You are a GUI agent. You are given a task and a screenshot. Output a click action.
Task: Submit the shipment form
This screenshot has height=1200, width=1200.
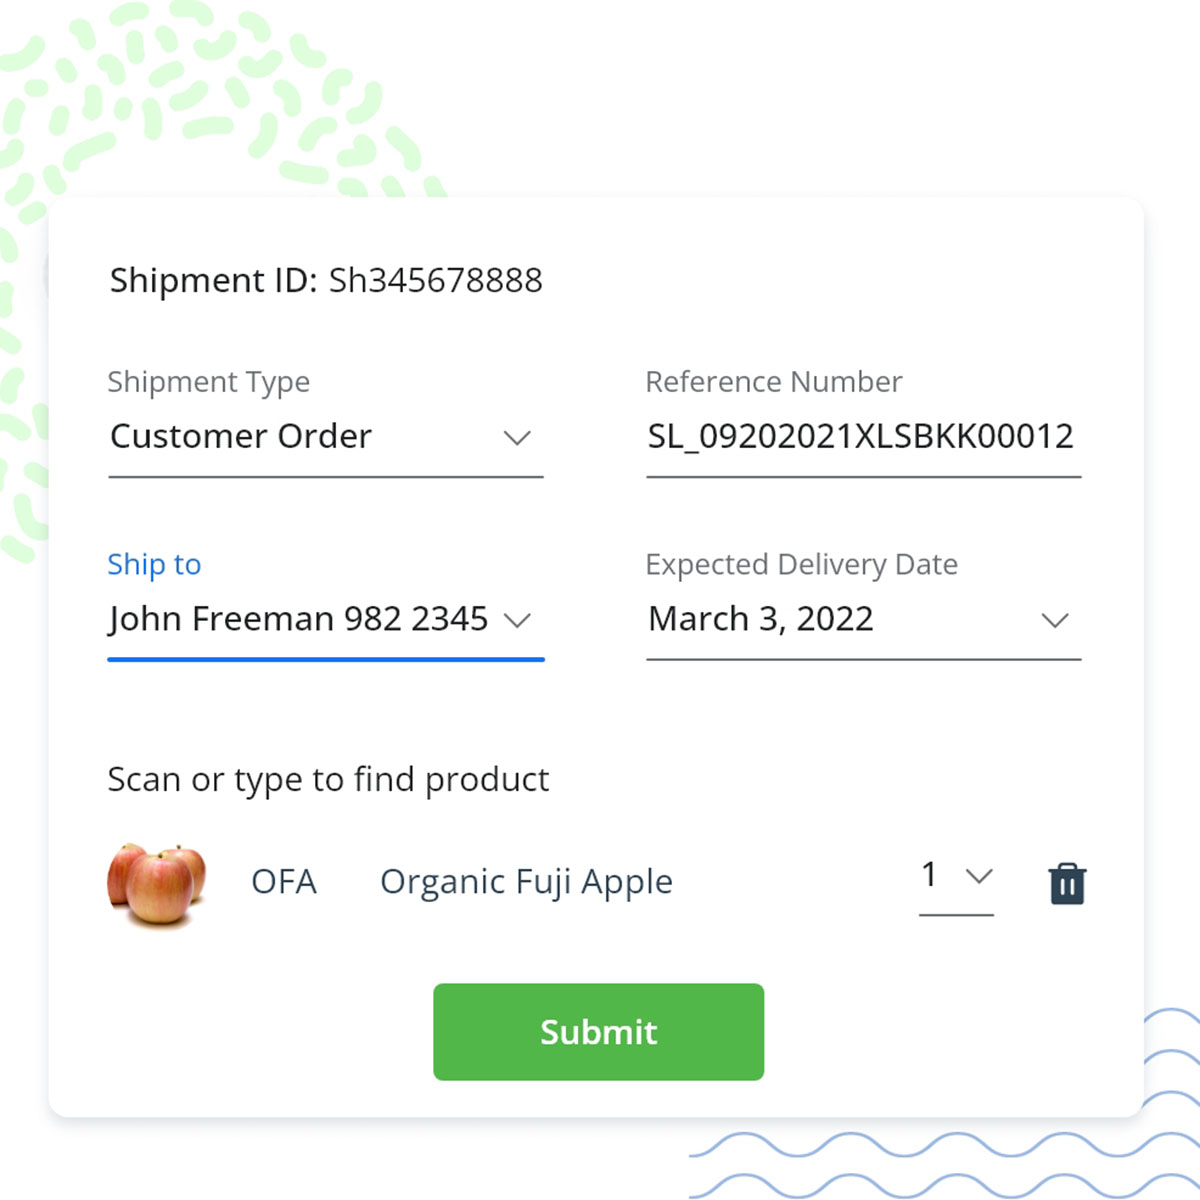pos(598,1032)
